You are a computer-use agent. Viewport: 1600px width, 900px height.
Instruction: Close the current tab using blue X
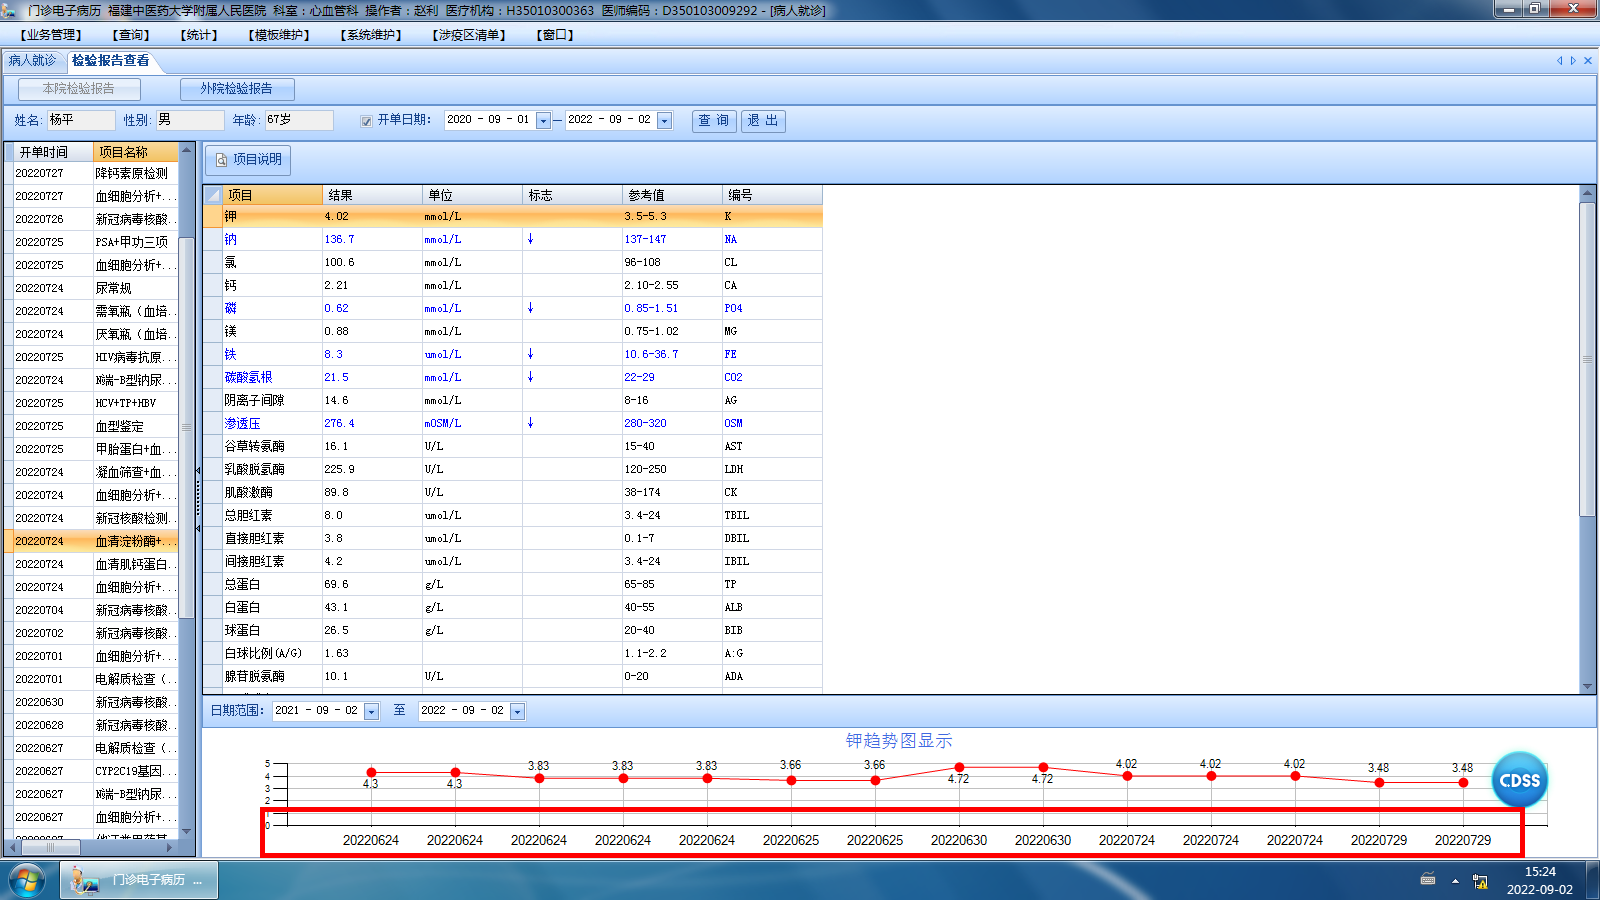1588,61
